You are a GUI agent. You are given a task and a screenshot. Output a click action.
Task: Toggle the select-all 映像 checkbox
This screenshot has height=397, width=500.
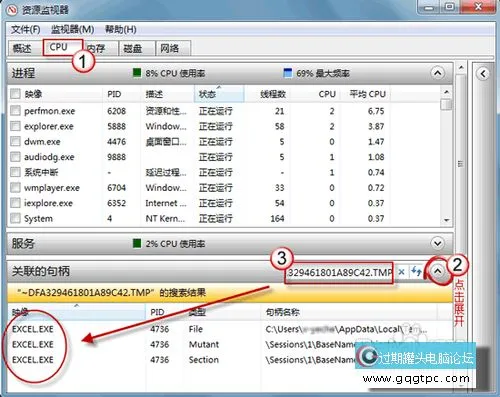(15, 94)
